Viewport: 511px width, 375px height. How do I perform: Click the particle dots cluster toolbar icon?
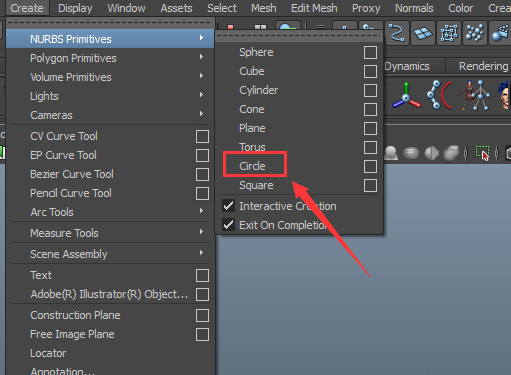[x=475, y=33]
